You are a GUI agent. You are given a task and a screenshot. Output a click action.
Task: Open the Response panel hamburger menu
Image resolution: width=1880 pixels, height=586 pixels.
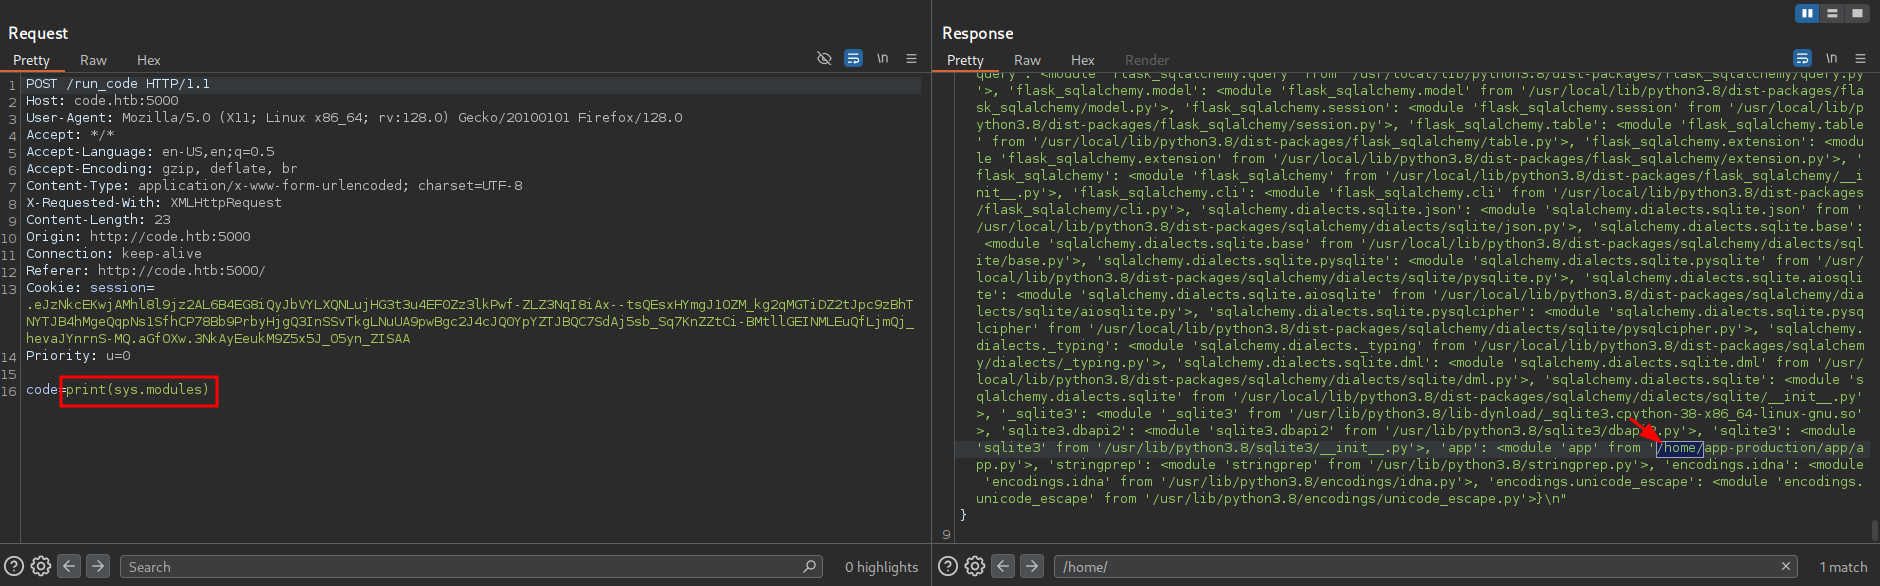[x=1860, y=59]
